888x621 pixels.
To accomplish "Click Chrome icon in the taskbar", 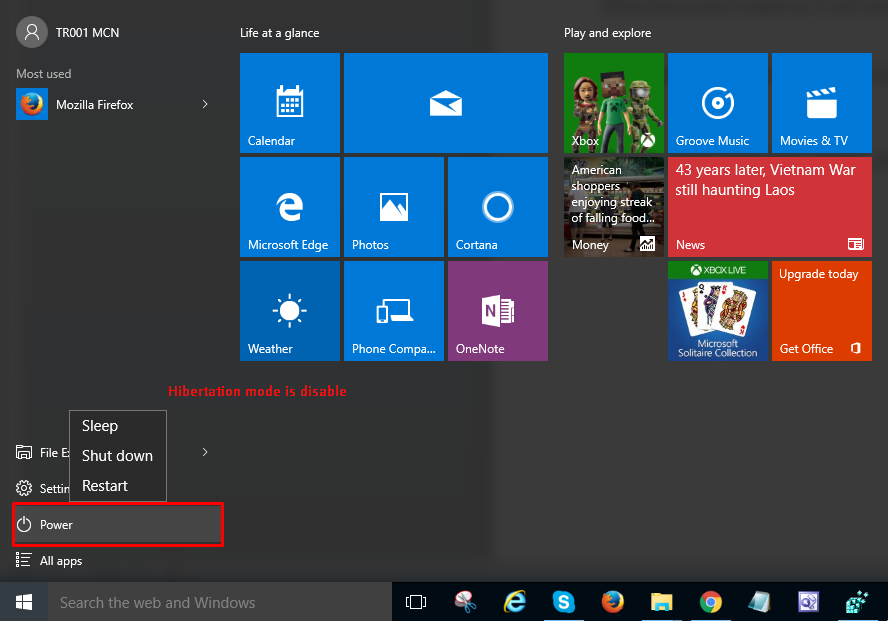I will [711, 602].
